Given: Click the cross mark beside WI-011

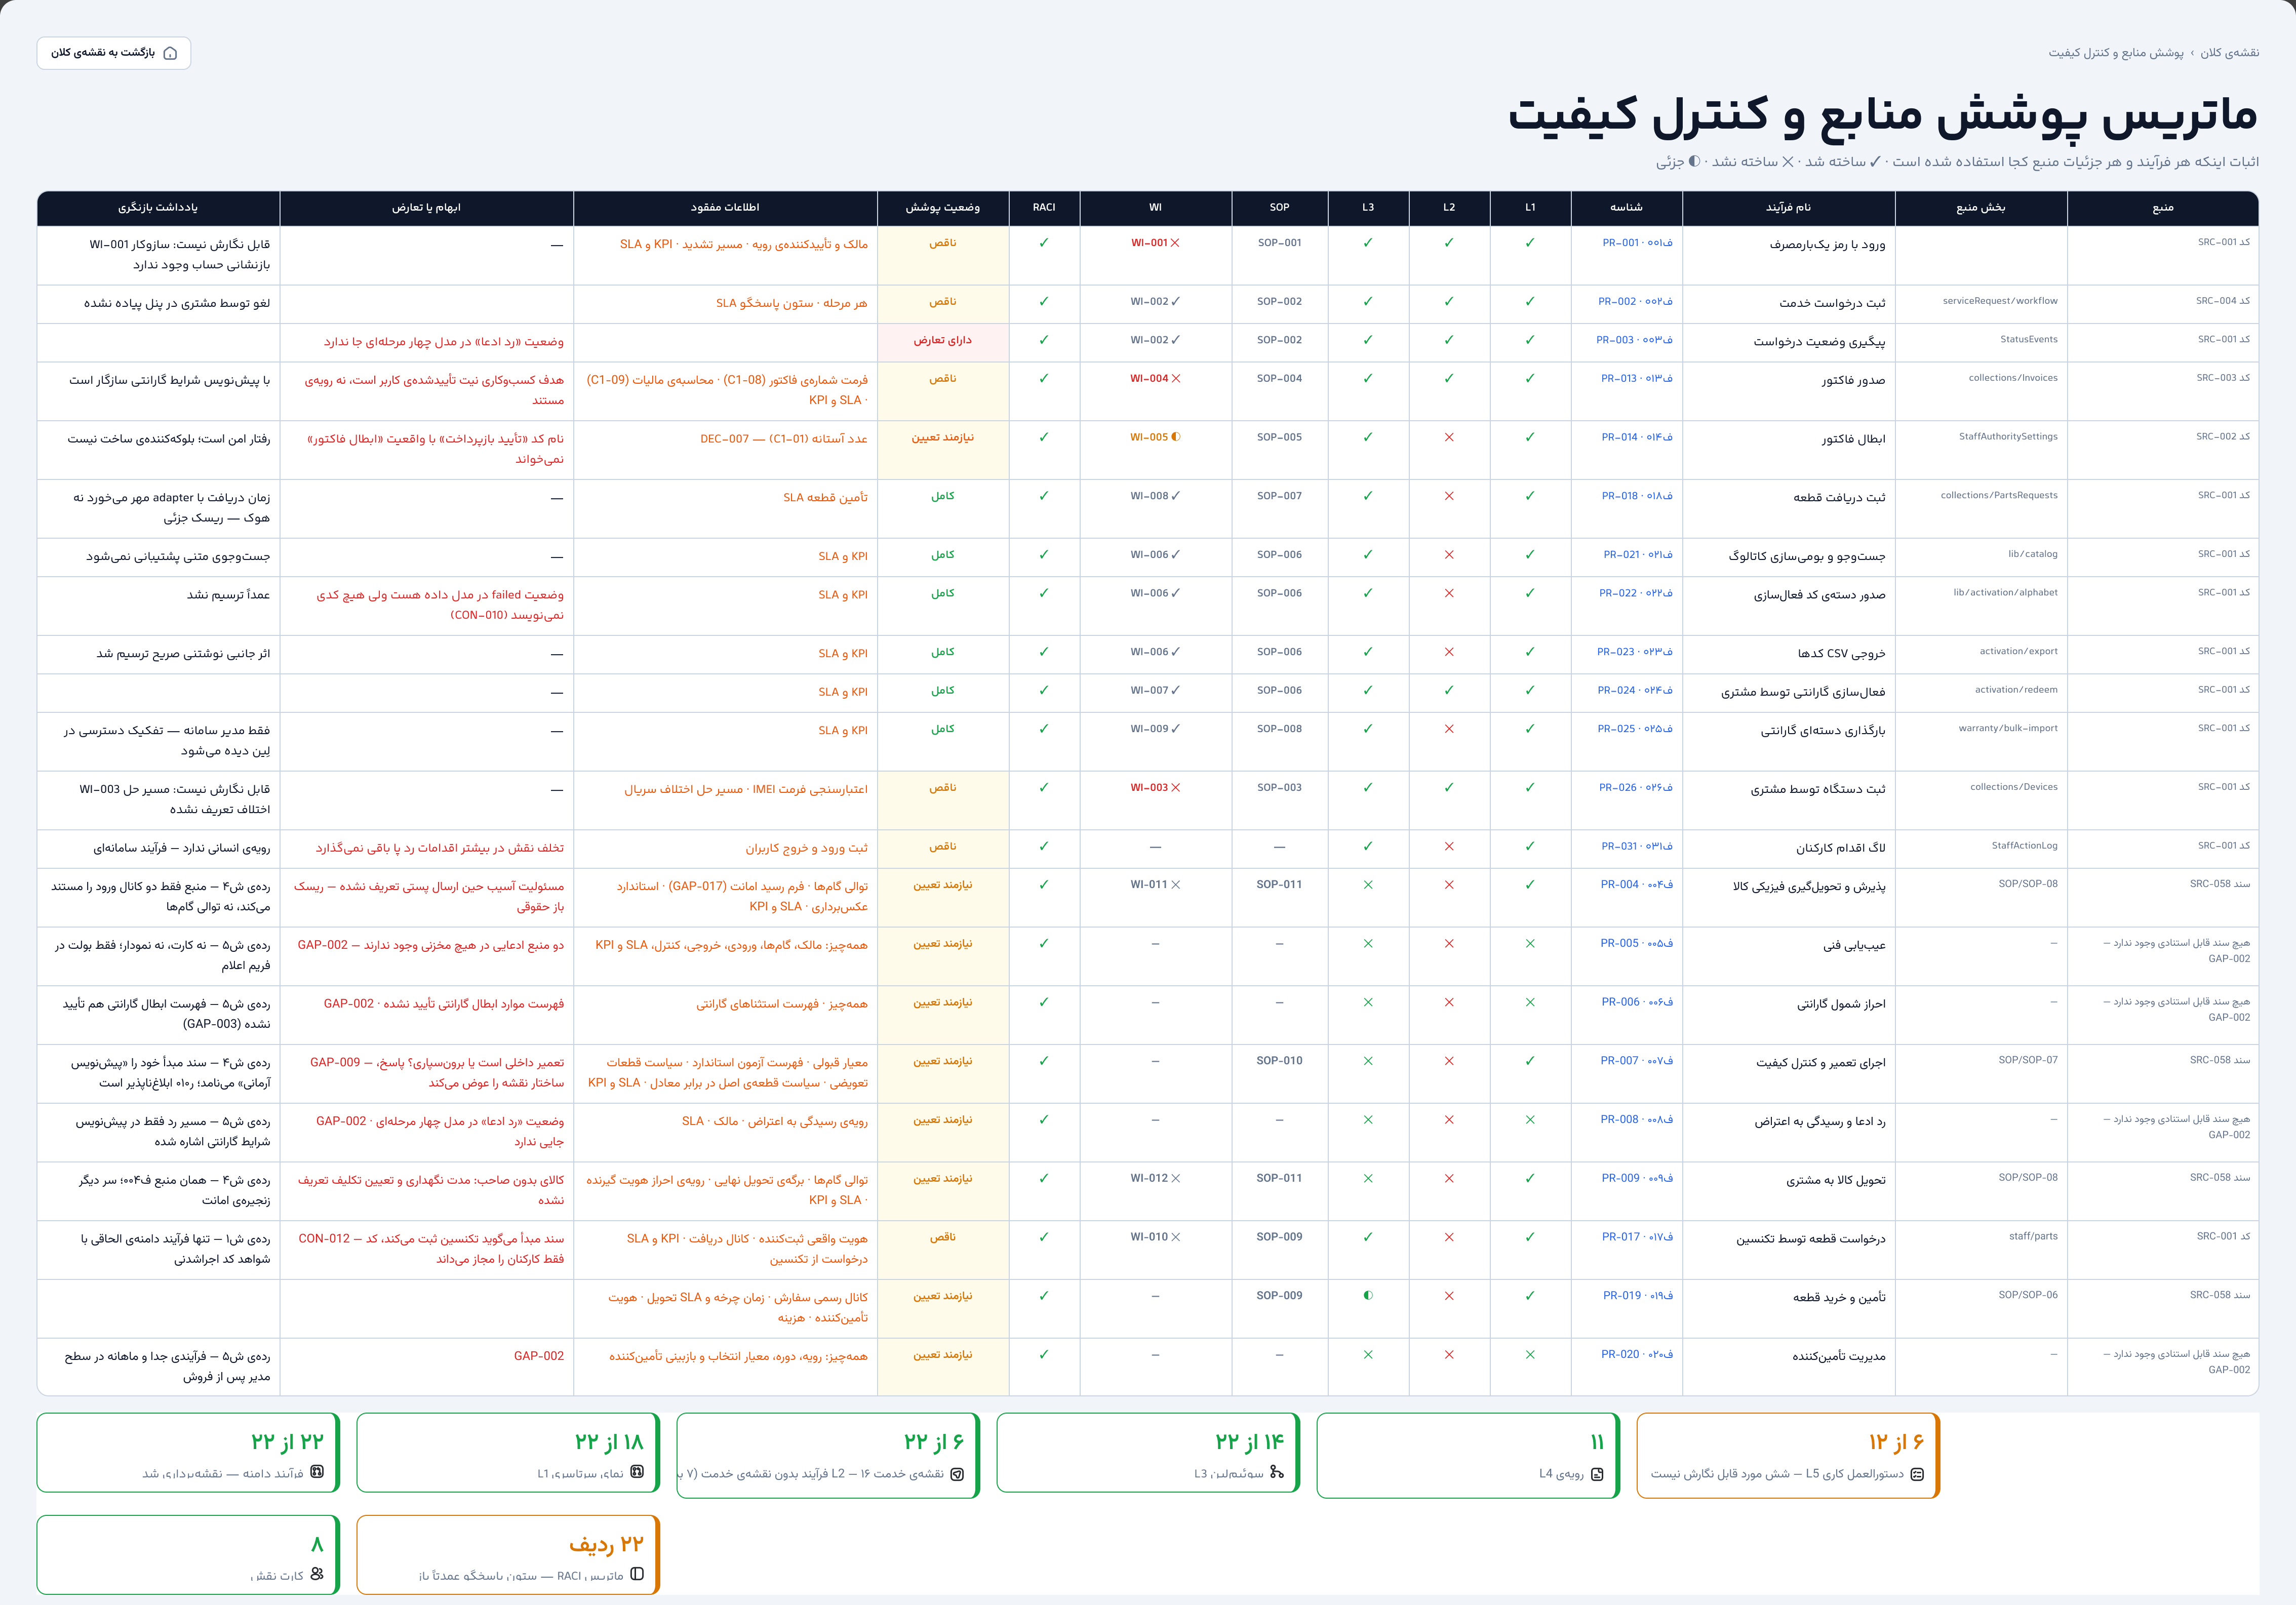Looking at the screenshot, I should [x=1176, y=885].
